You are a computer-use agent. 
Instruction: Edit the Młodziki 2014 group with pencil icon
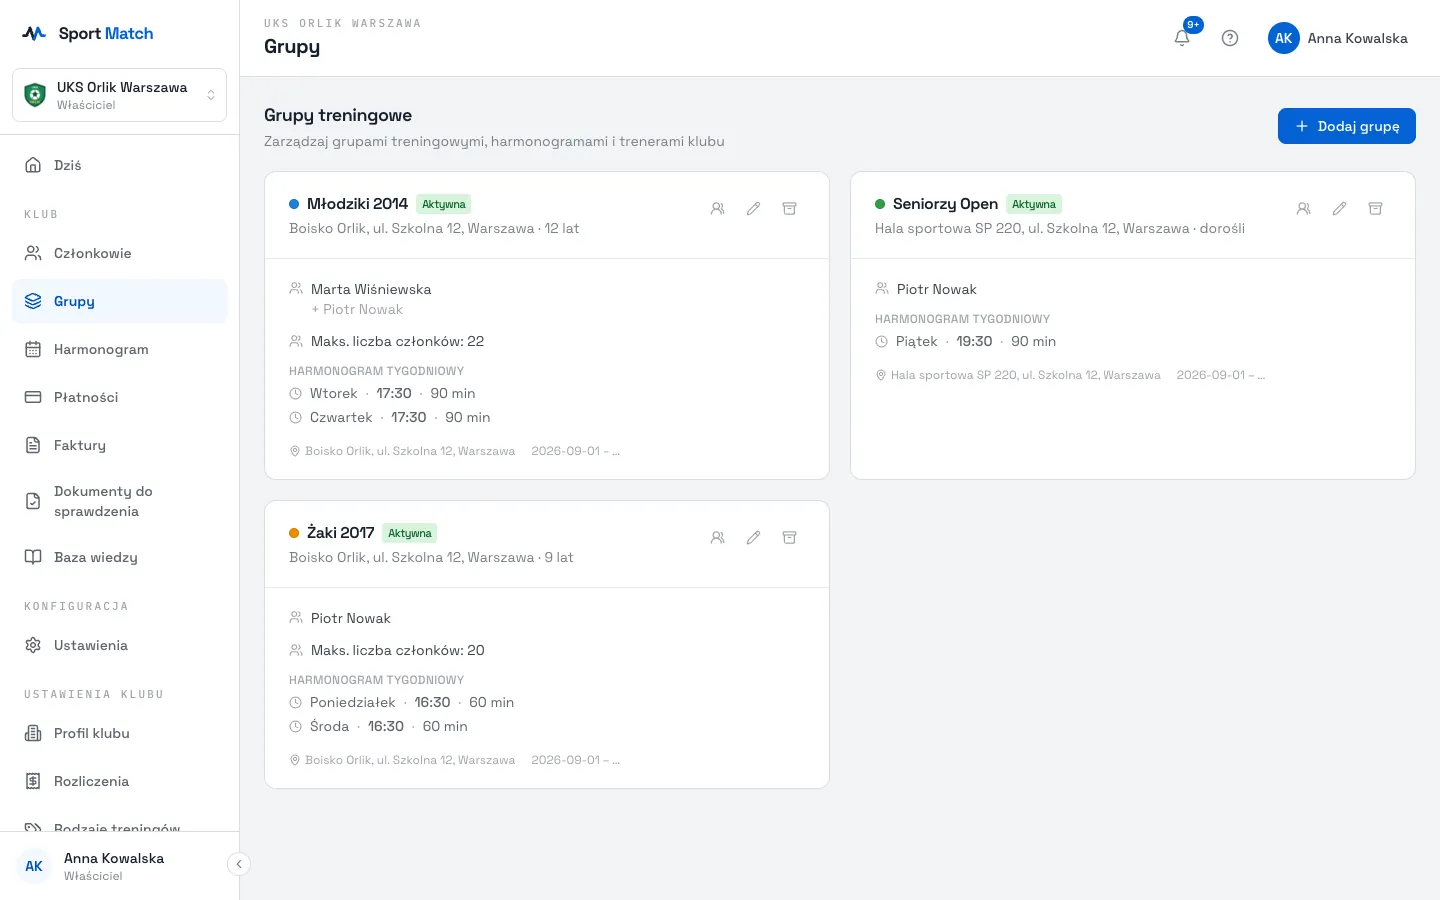754,209
